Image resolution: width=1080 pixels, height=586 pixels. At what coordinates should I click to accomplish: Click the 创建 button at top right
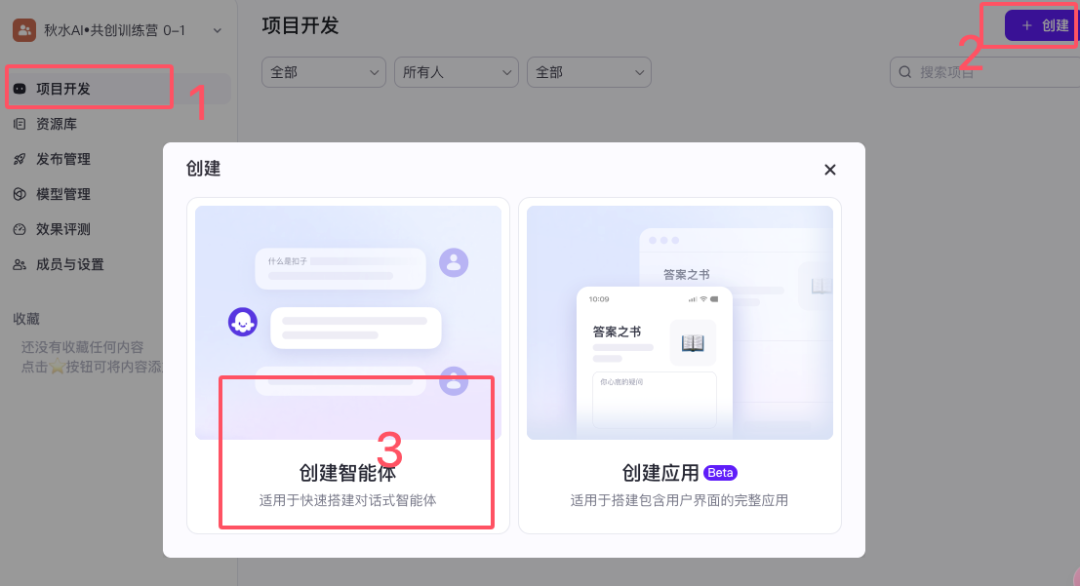click(1043, 26)
